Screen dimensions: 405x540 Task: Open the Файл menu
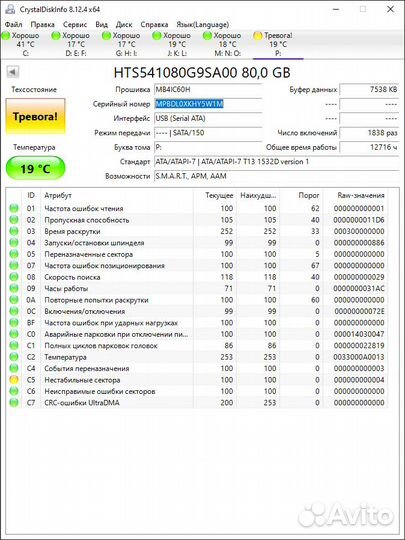14,25
